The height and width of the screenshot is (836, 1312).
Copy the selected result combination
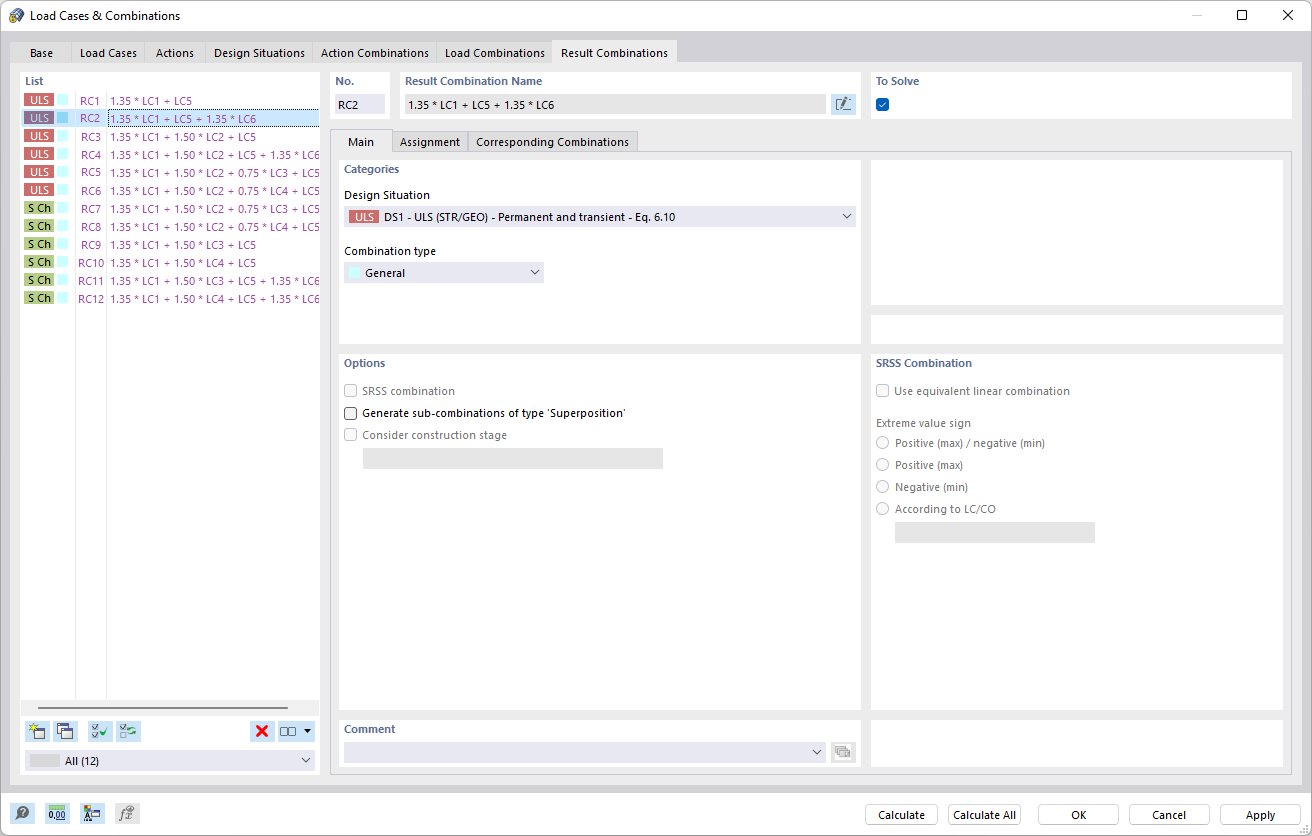(65, 731)
